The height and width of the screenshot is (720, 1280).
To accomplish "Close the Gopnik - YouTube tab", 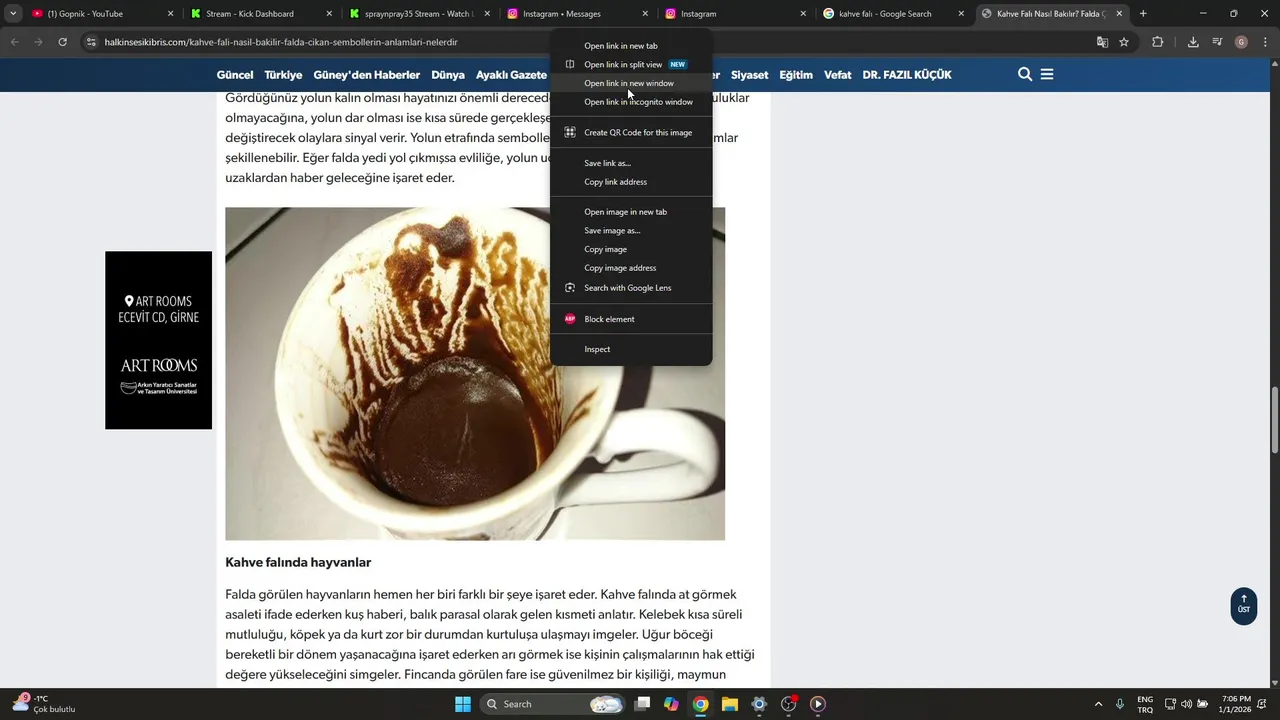I will [170, 14].
